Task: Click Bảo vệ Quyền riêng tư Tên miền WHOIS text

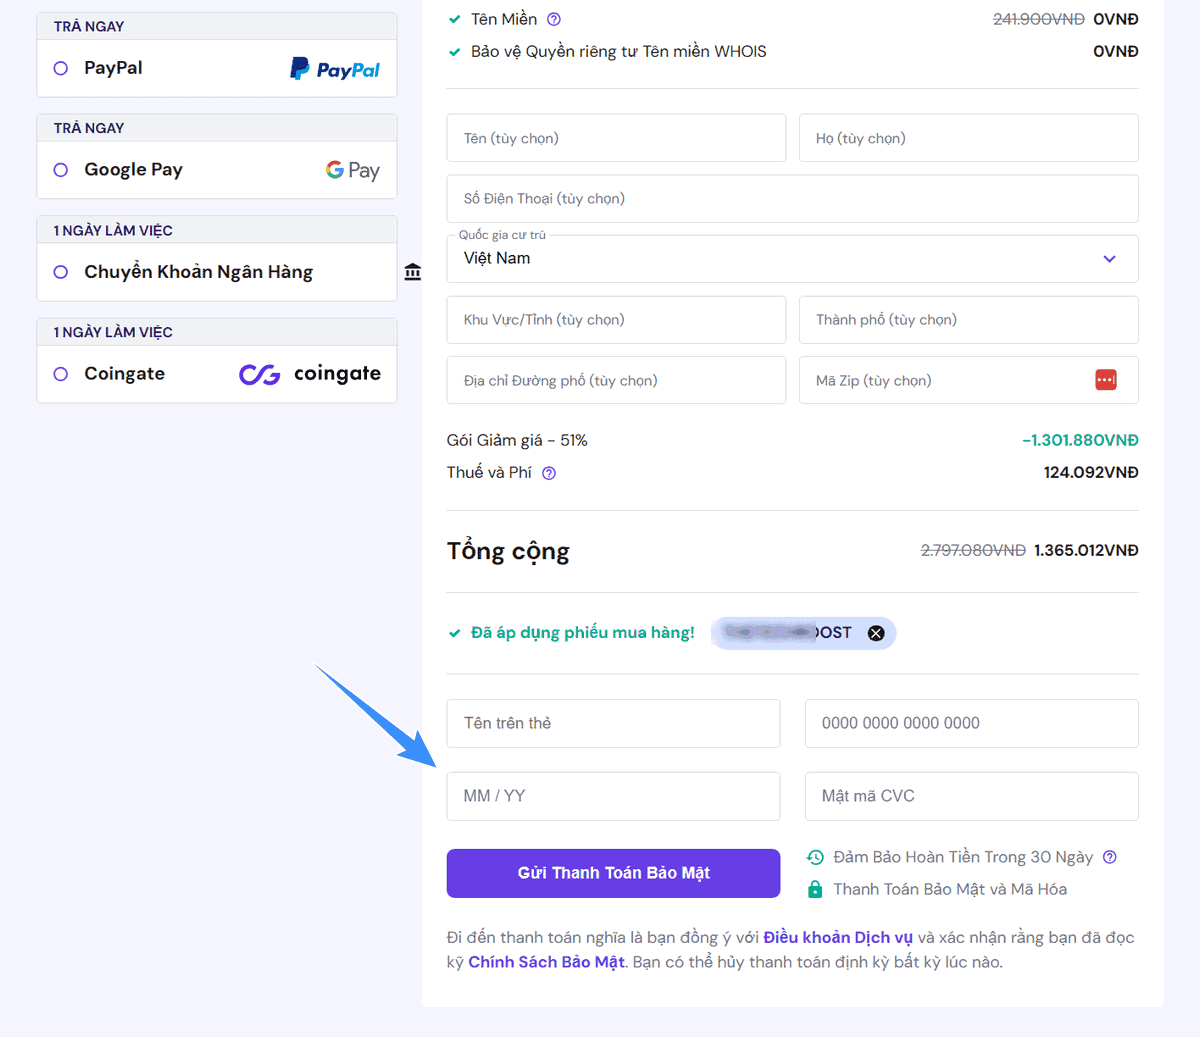Action: point(619,51)
